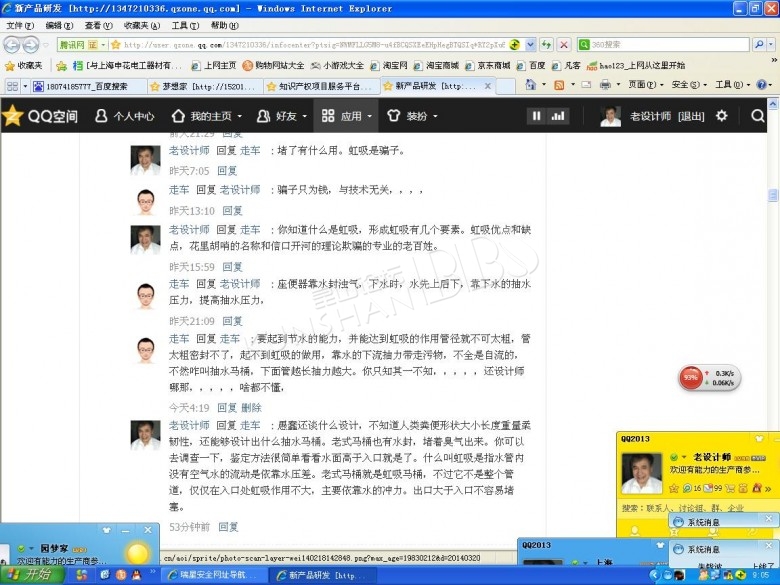The width and height of the screenshot is (780, 585).
Task: Open the 收藏夹(A) menu
Action: coord(142,25)
